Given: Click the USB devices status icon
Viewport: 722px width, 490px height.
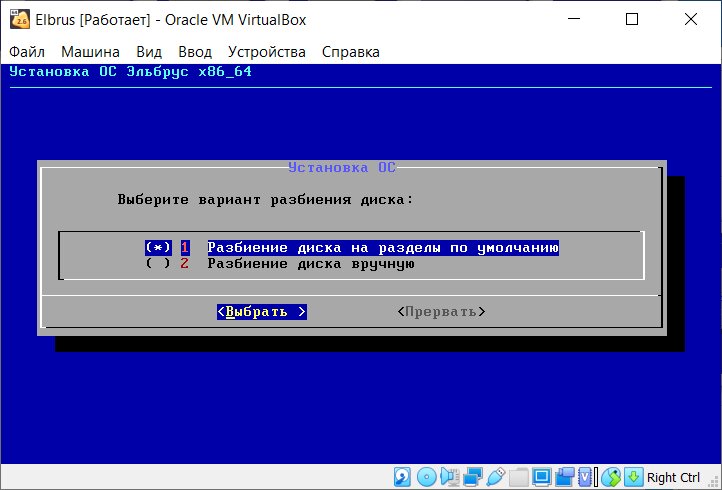Looking at the screenshot, I should click(x=496, y=477).
